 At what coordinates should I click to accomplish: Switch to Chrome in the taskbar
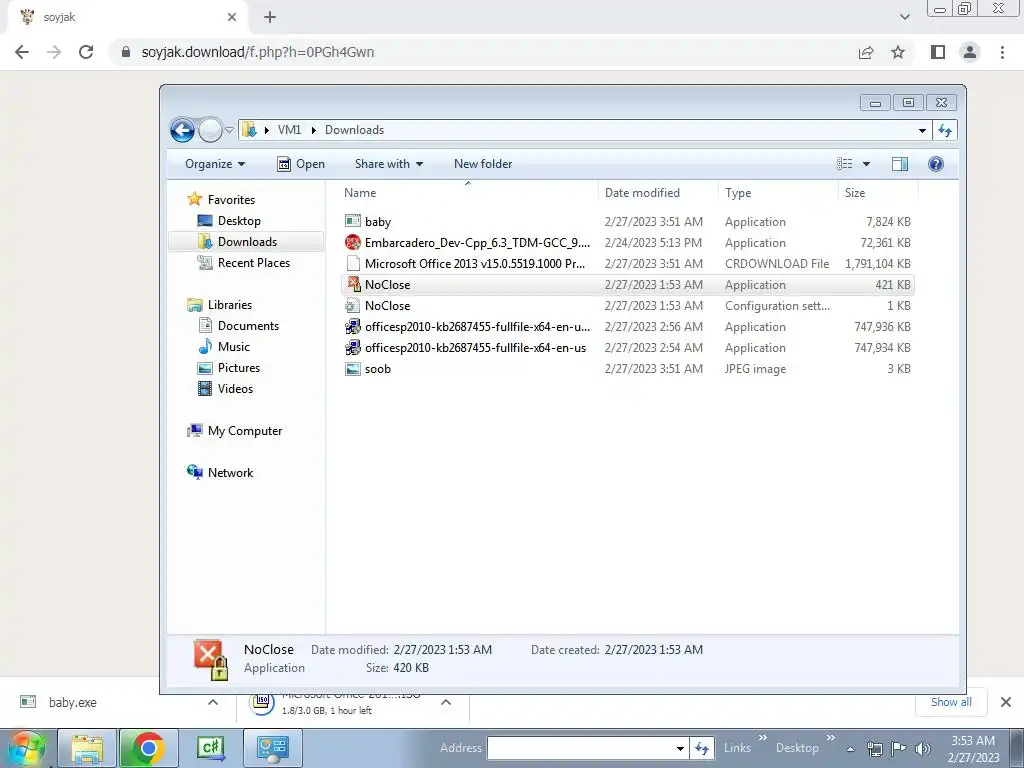click(148, 748)
